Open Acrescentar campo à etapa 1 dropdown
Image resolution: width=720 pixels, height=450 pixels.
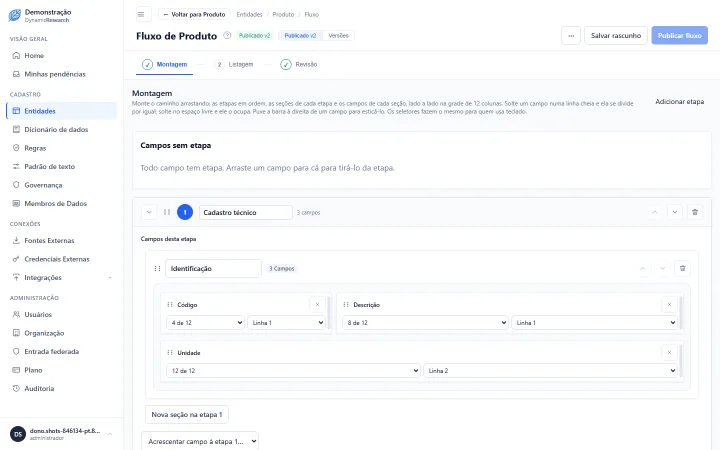[200, 441]
